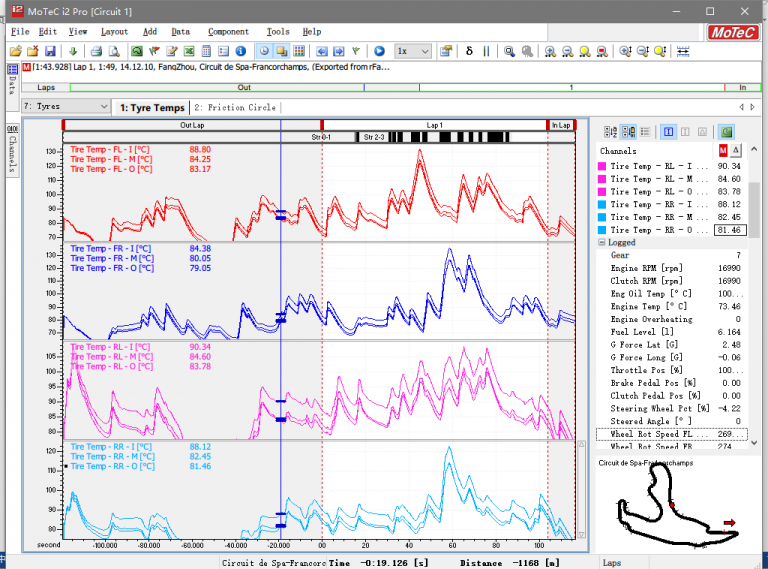Click the Excel export icon
The width and height of the screenshot is (768, 569).
(189, 51)
